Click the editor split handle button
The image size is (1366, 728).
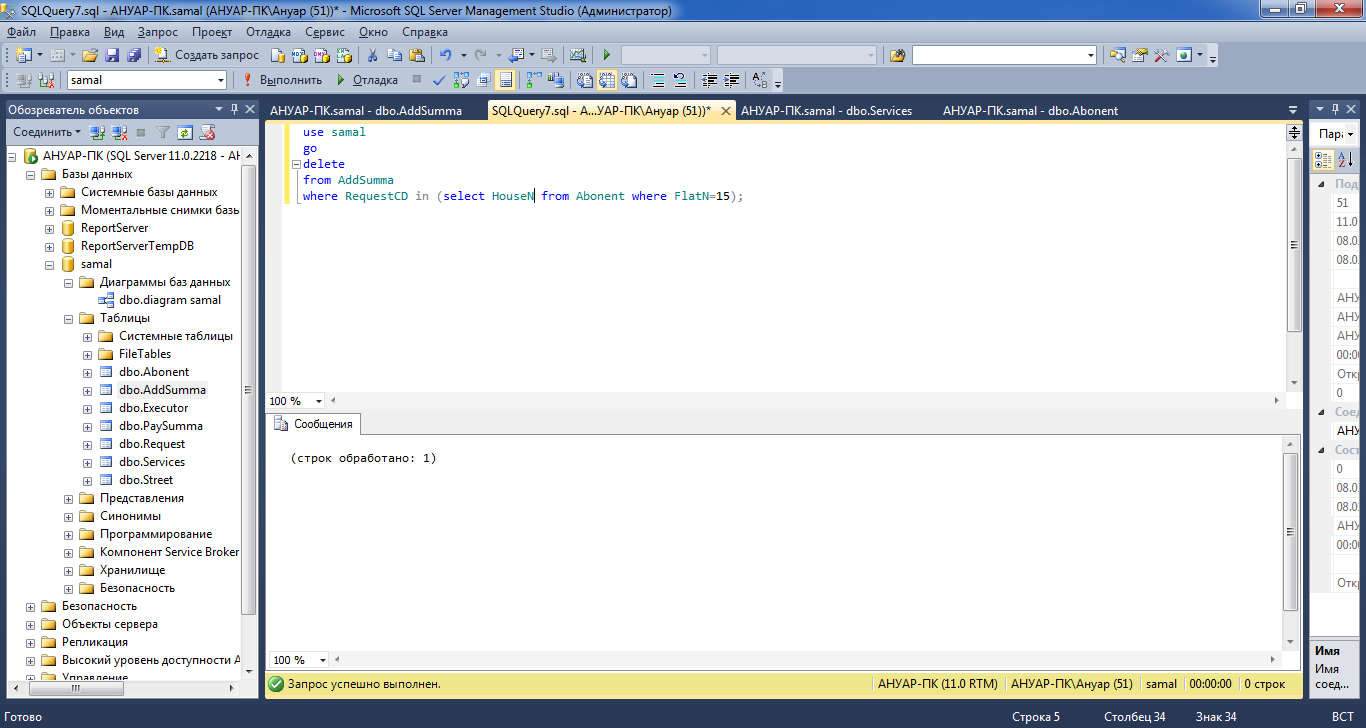(1294, 131)
